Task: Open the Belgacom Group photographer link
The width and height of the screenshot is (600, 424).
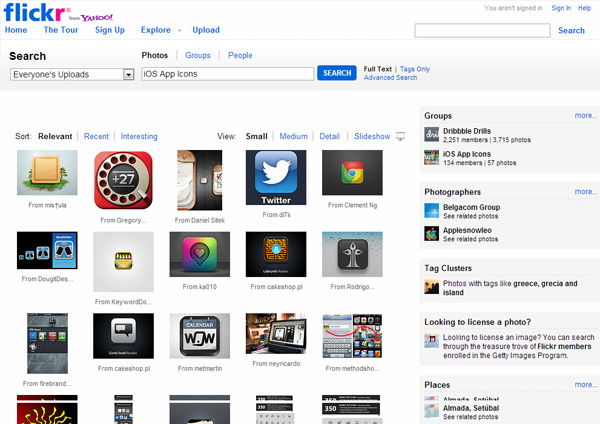Action: pos(471,207)
